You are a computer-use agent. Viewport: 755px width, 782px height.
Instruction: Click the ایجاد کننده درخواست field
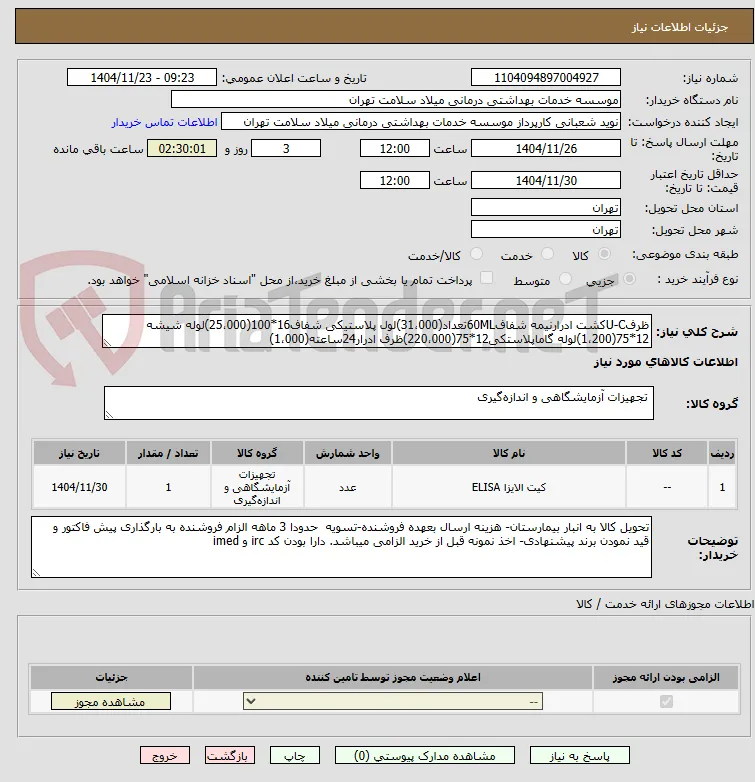click(421, 122)
